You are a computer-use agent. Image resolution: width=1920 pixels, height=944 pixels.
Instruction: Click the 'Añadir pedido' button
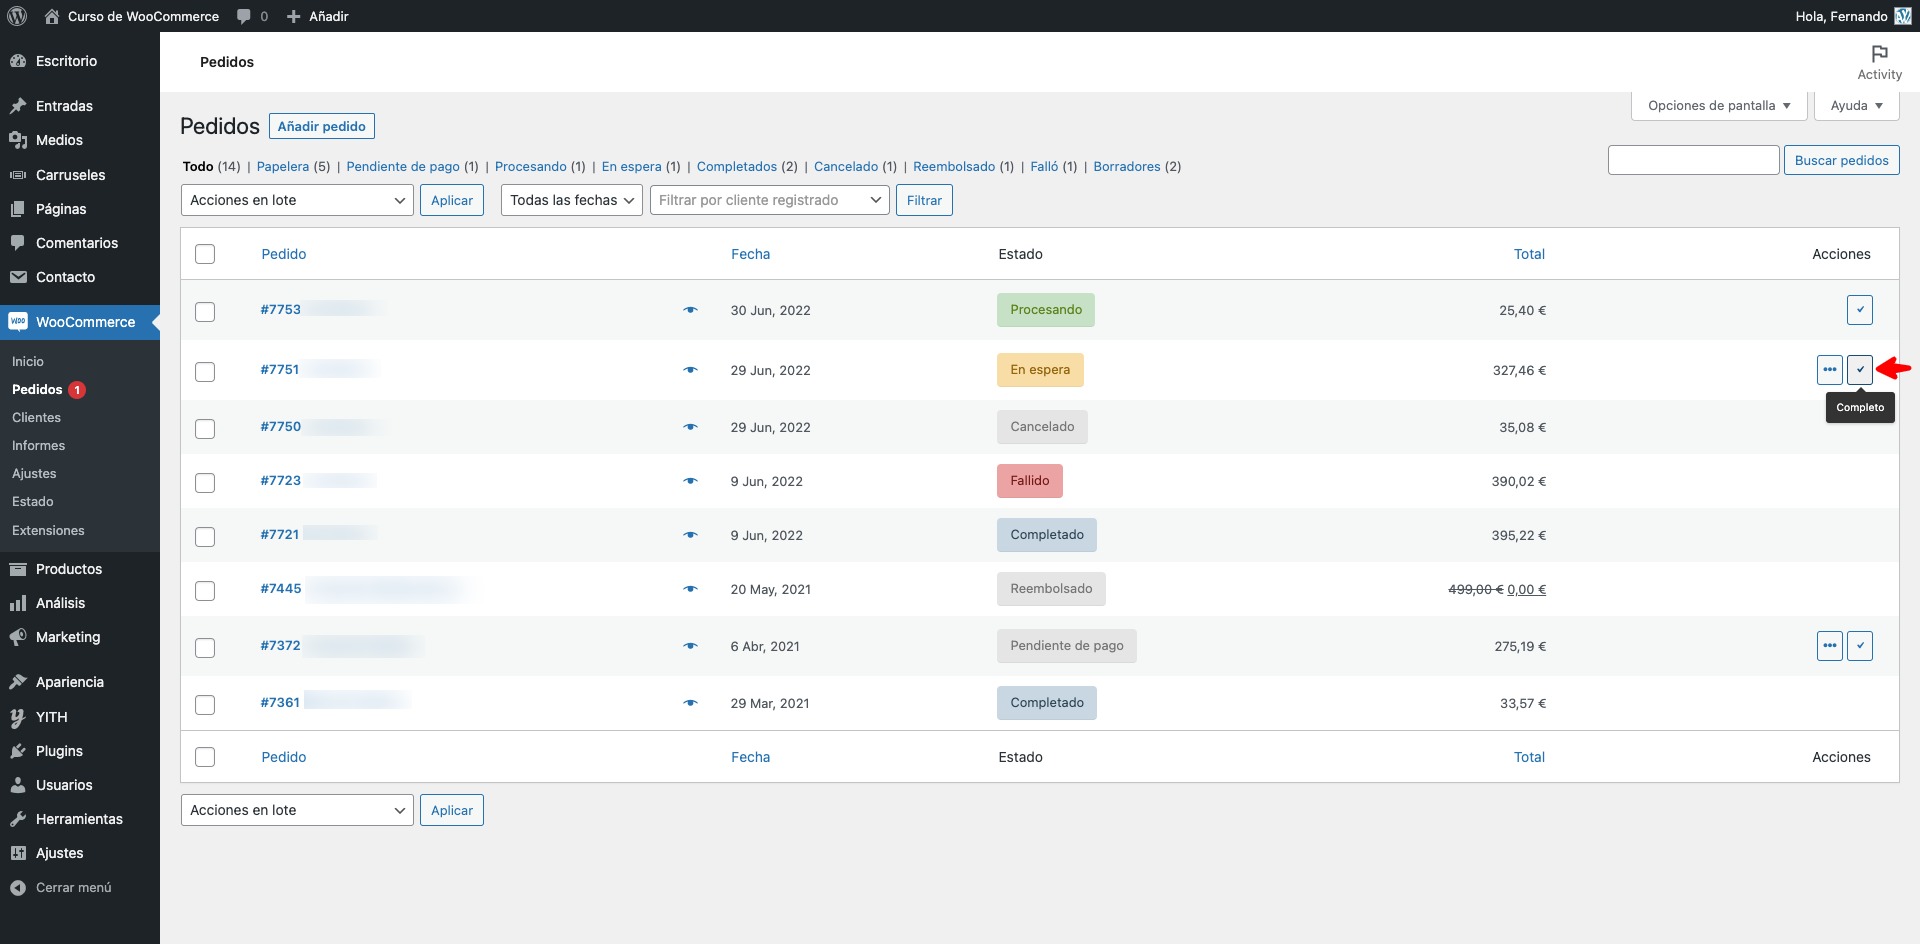[322, 126]
